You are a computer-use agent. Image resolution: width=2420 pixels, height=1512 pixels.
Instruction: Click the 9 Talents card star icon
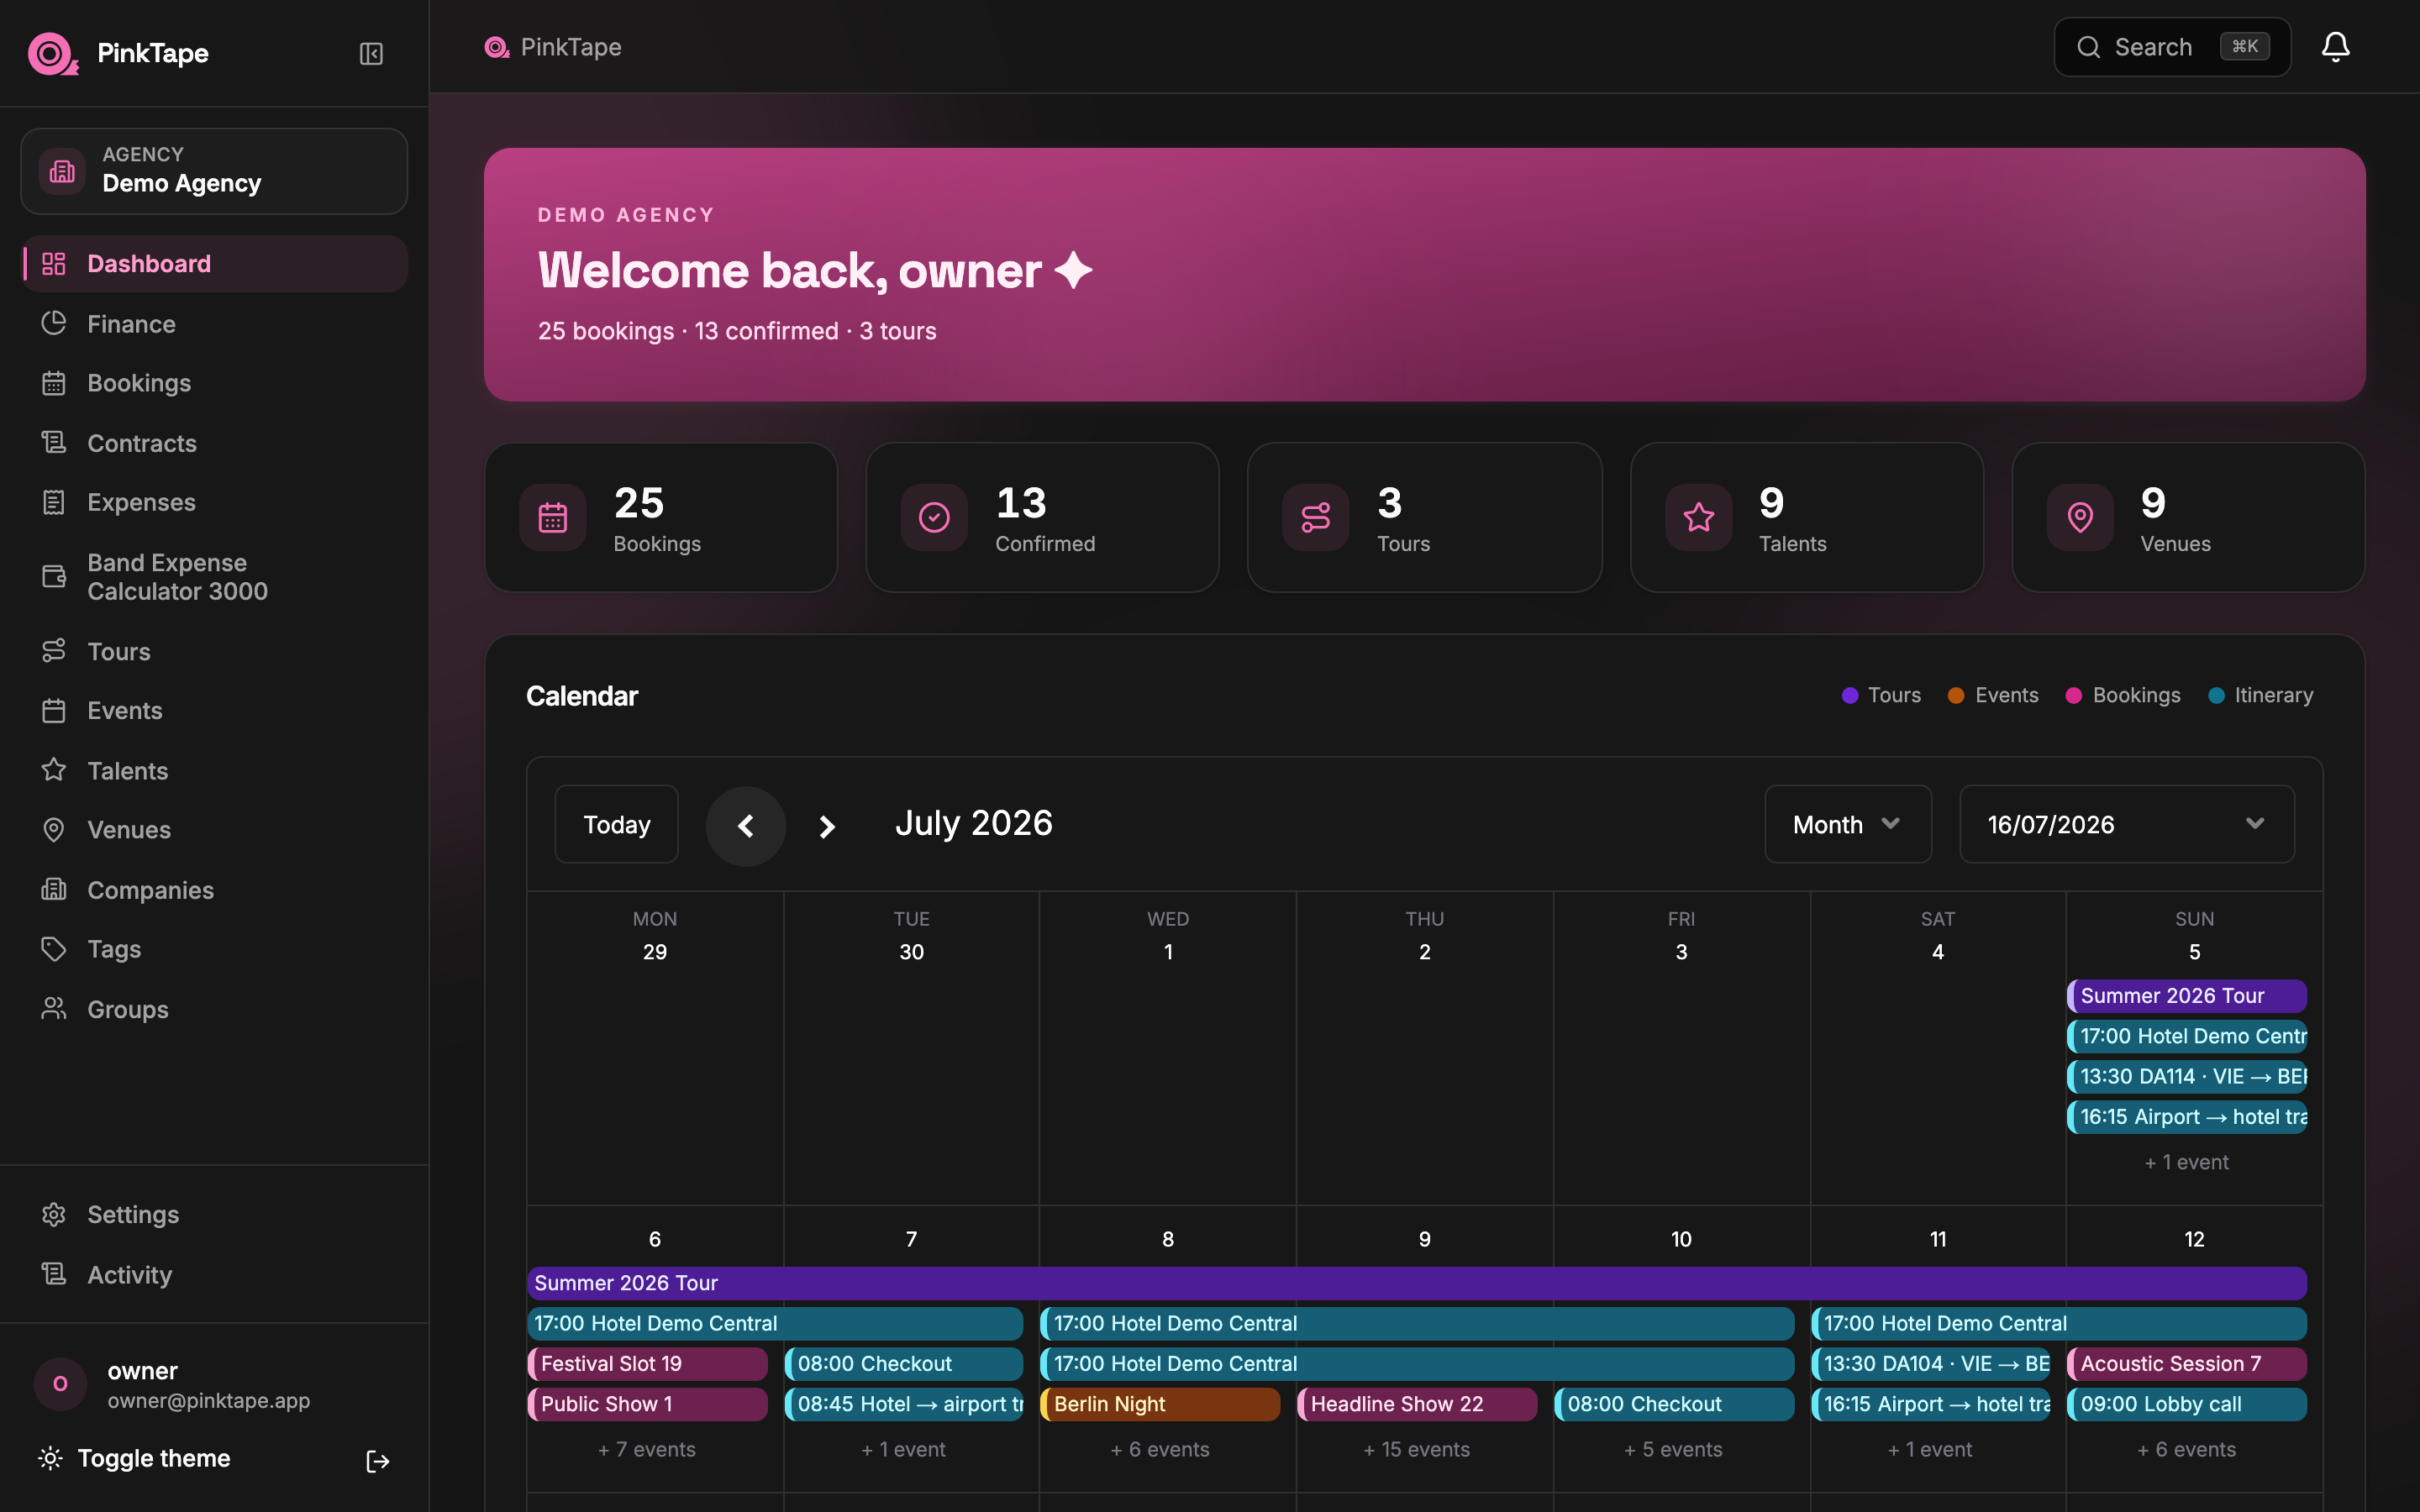point(1698,517)
